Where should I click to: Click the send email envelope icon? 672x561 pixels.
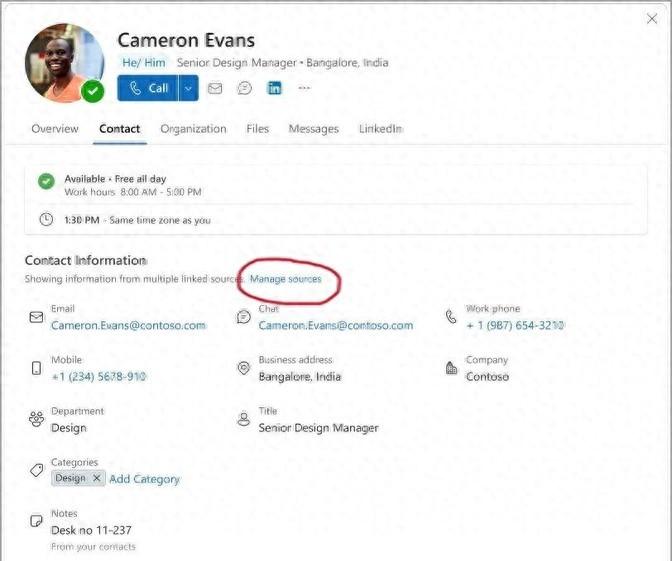click(x=215, y=88)
